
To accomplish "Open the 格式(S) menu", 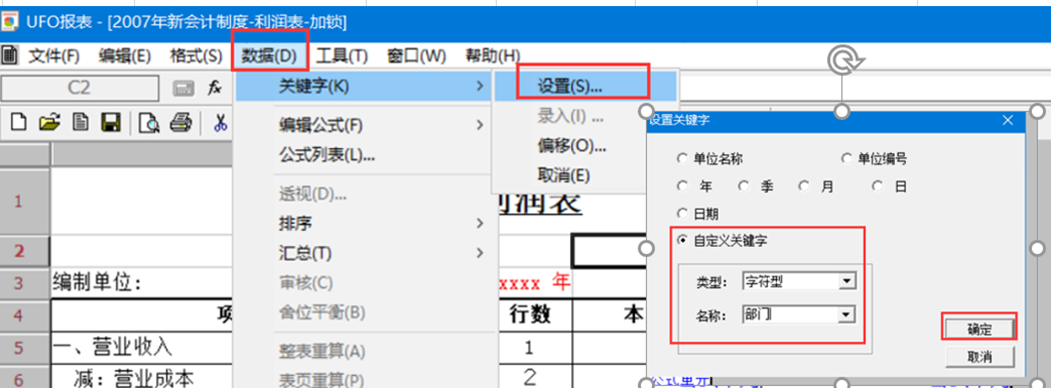I will coord(196,56).
